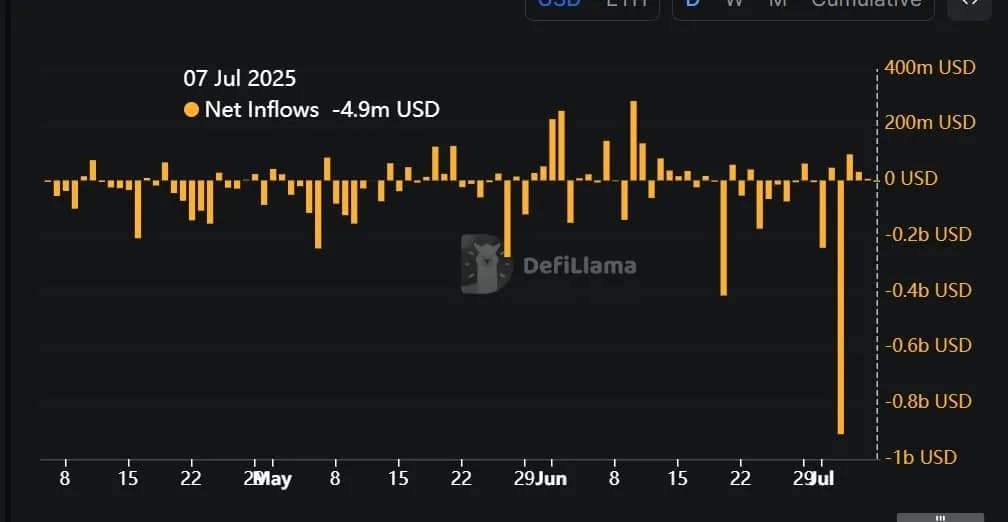Click the 07 Jul 2025 tooltip date

tap(240, 78)
